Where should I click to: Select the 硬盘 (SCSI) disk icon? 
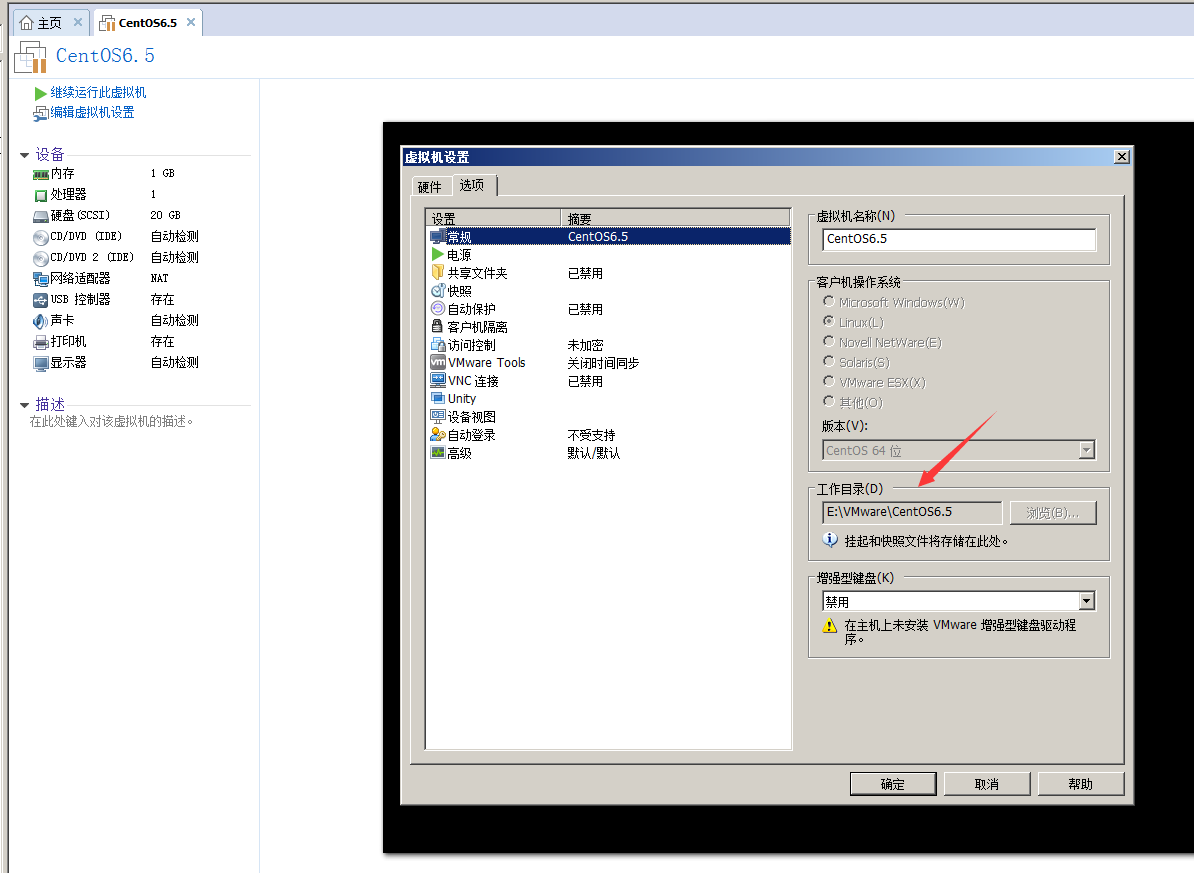(x=40, y=216)
